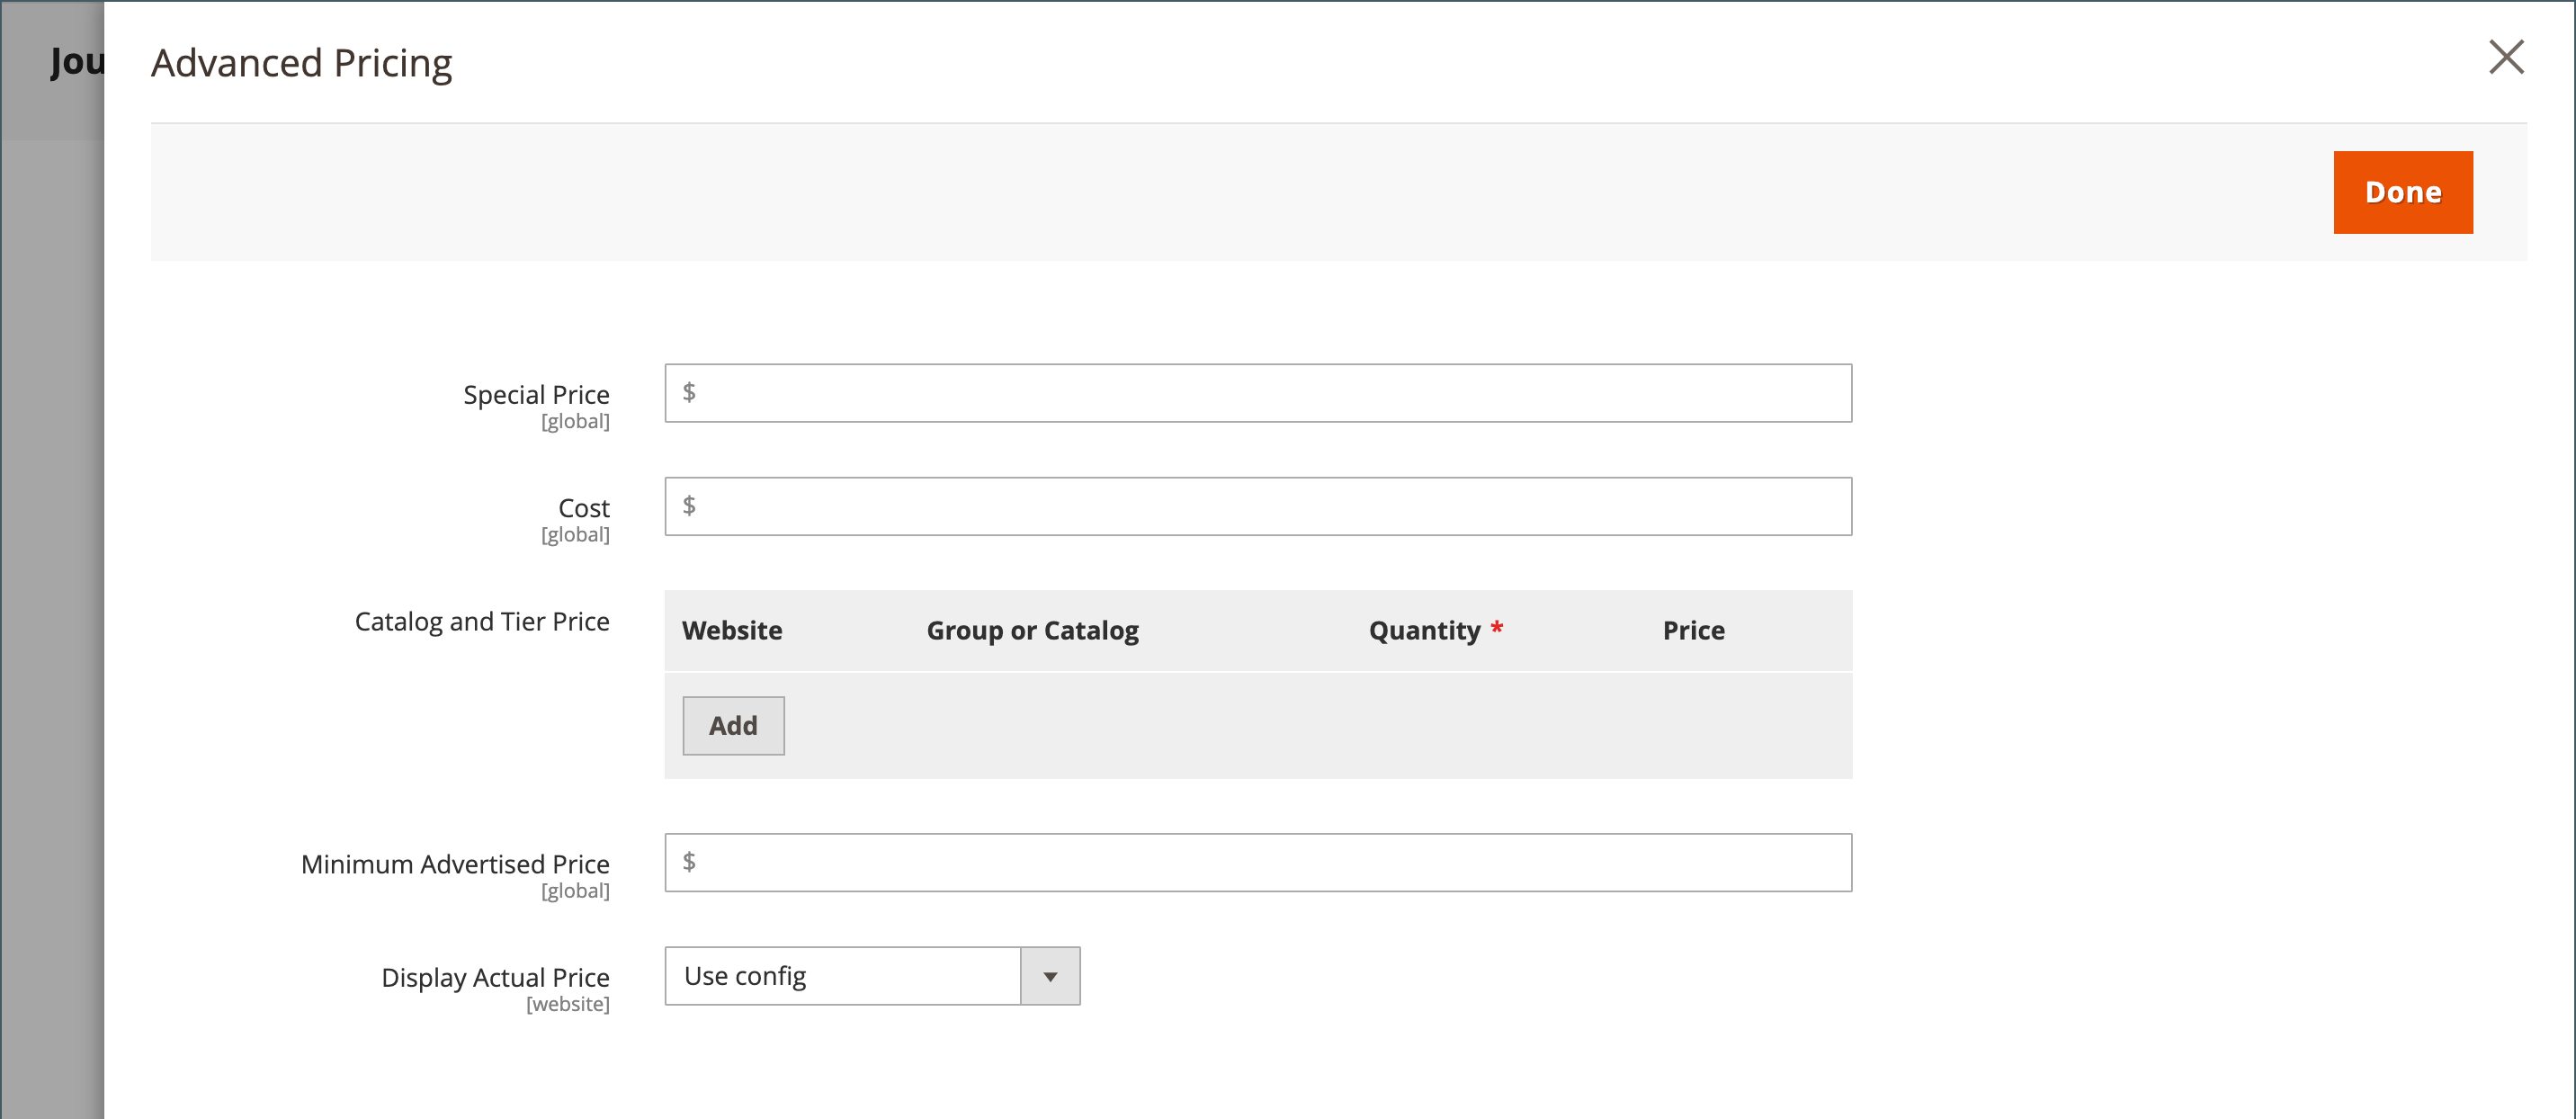Click the dollar sign in Special Price
The height and width of the screenshot is (1119, 2576).
pyautogui.click(x=689, y=392)
